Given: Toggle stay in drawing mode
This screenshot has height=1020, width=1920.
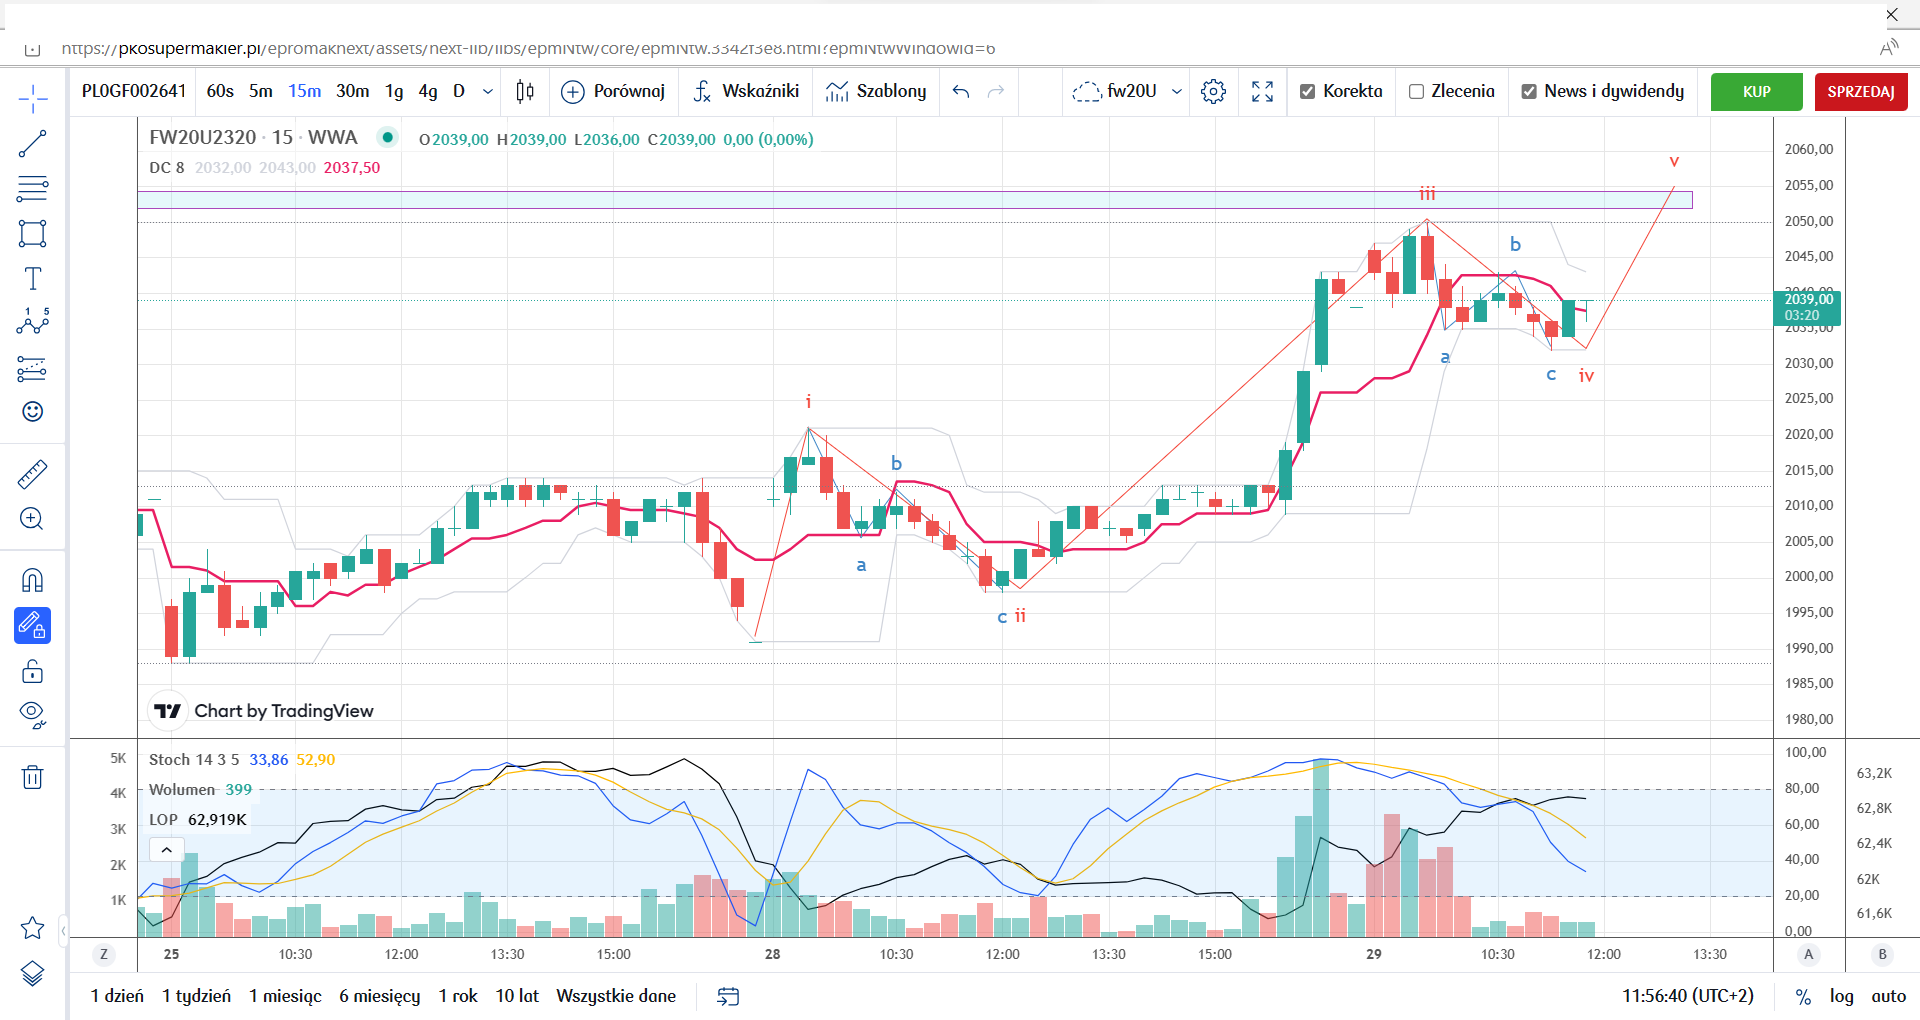Looking at the screenshot, I should click(x=32, y=626).
